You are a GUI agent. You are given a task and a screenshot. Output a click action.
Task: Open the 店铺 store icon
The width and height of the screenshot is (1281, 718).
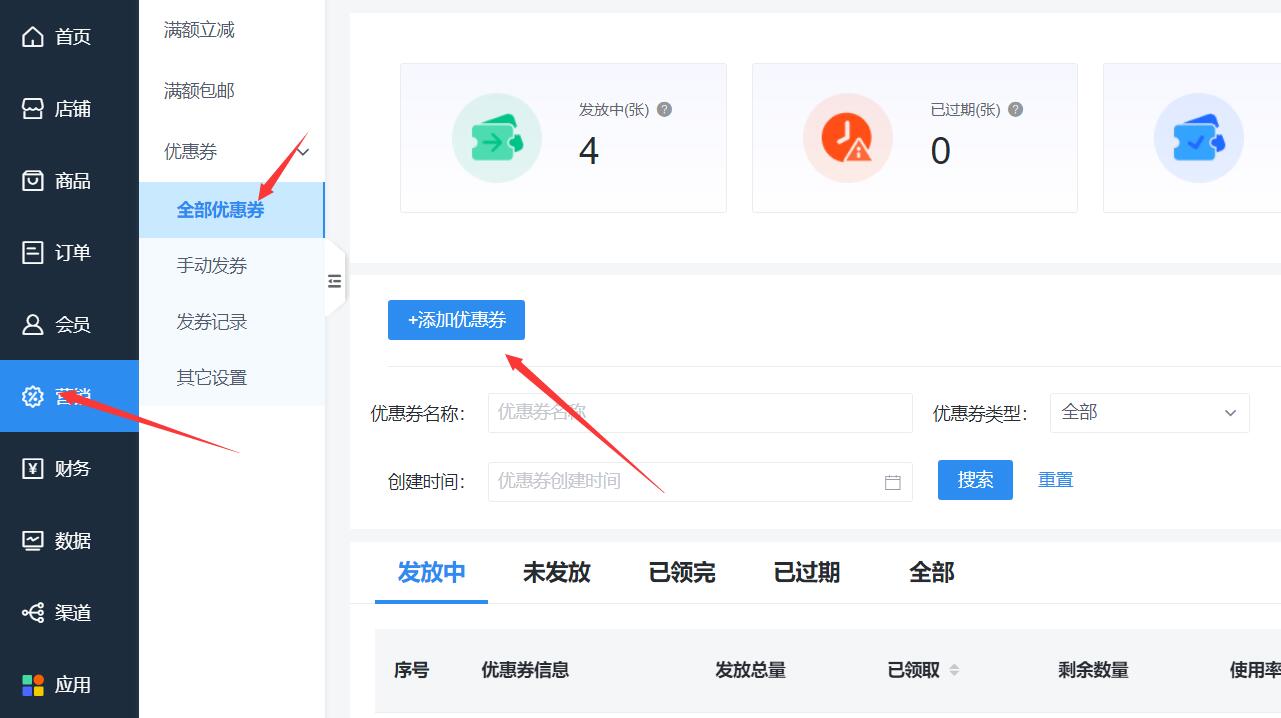[x=33, y=109]
